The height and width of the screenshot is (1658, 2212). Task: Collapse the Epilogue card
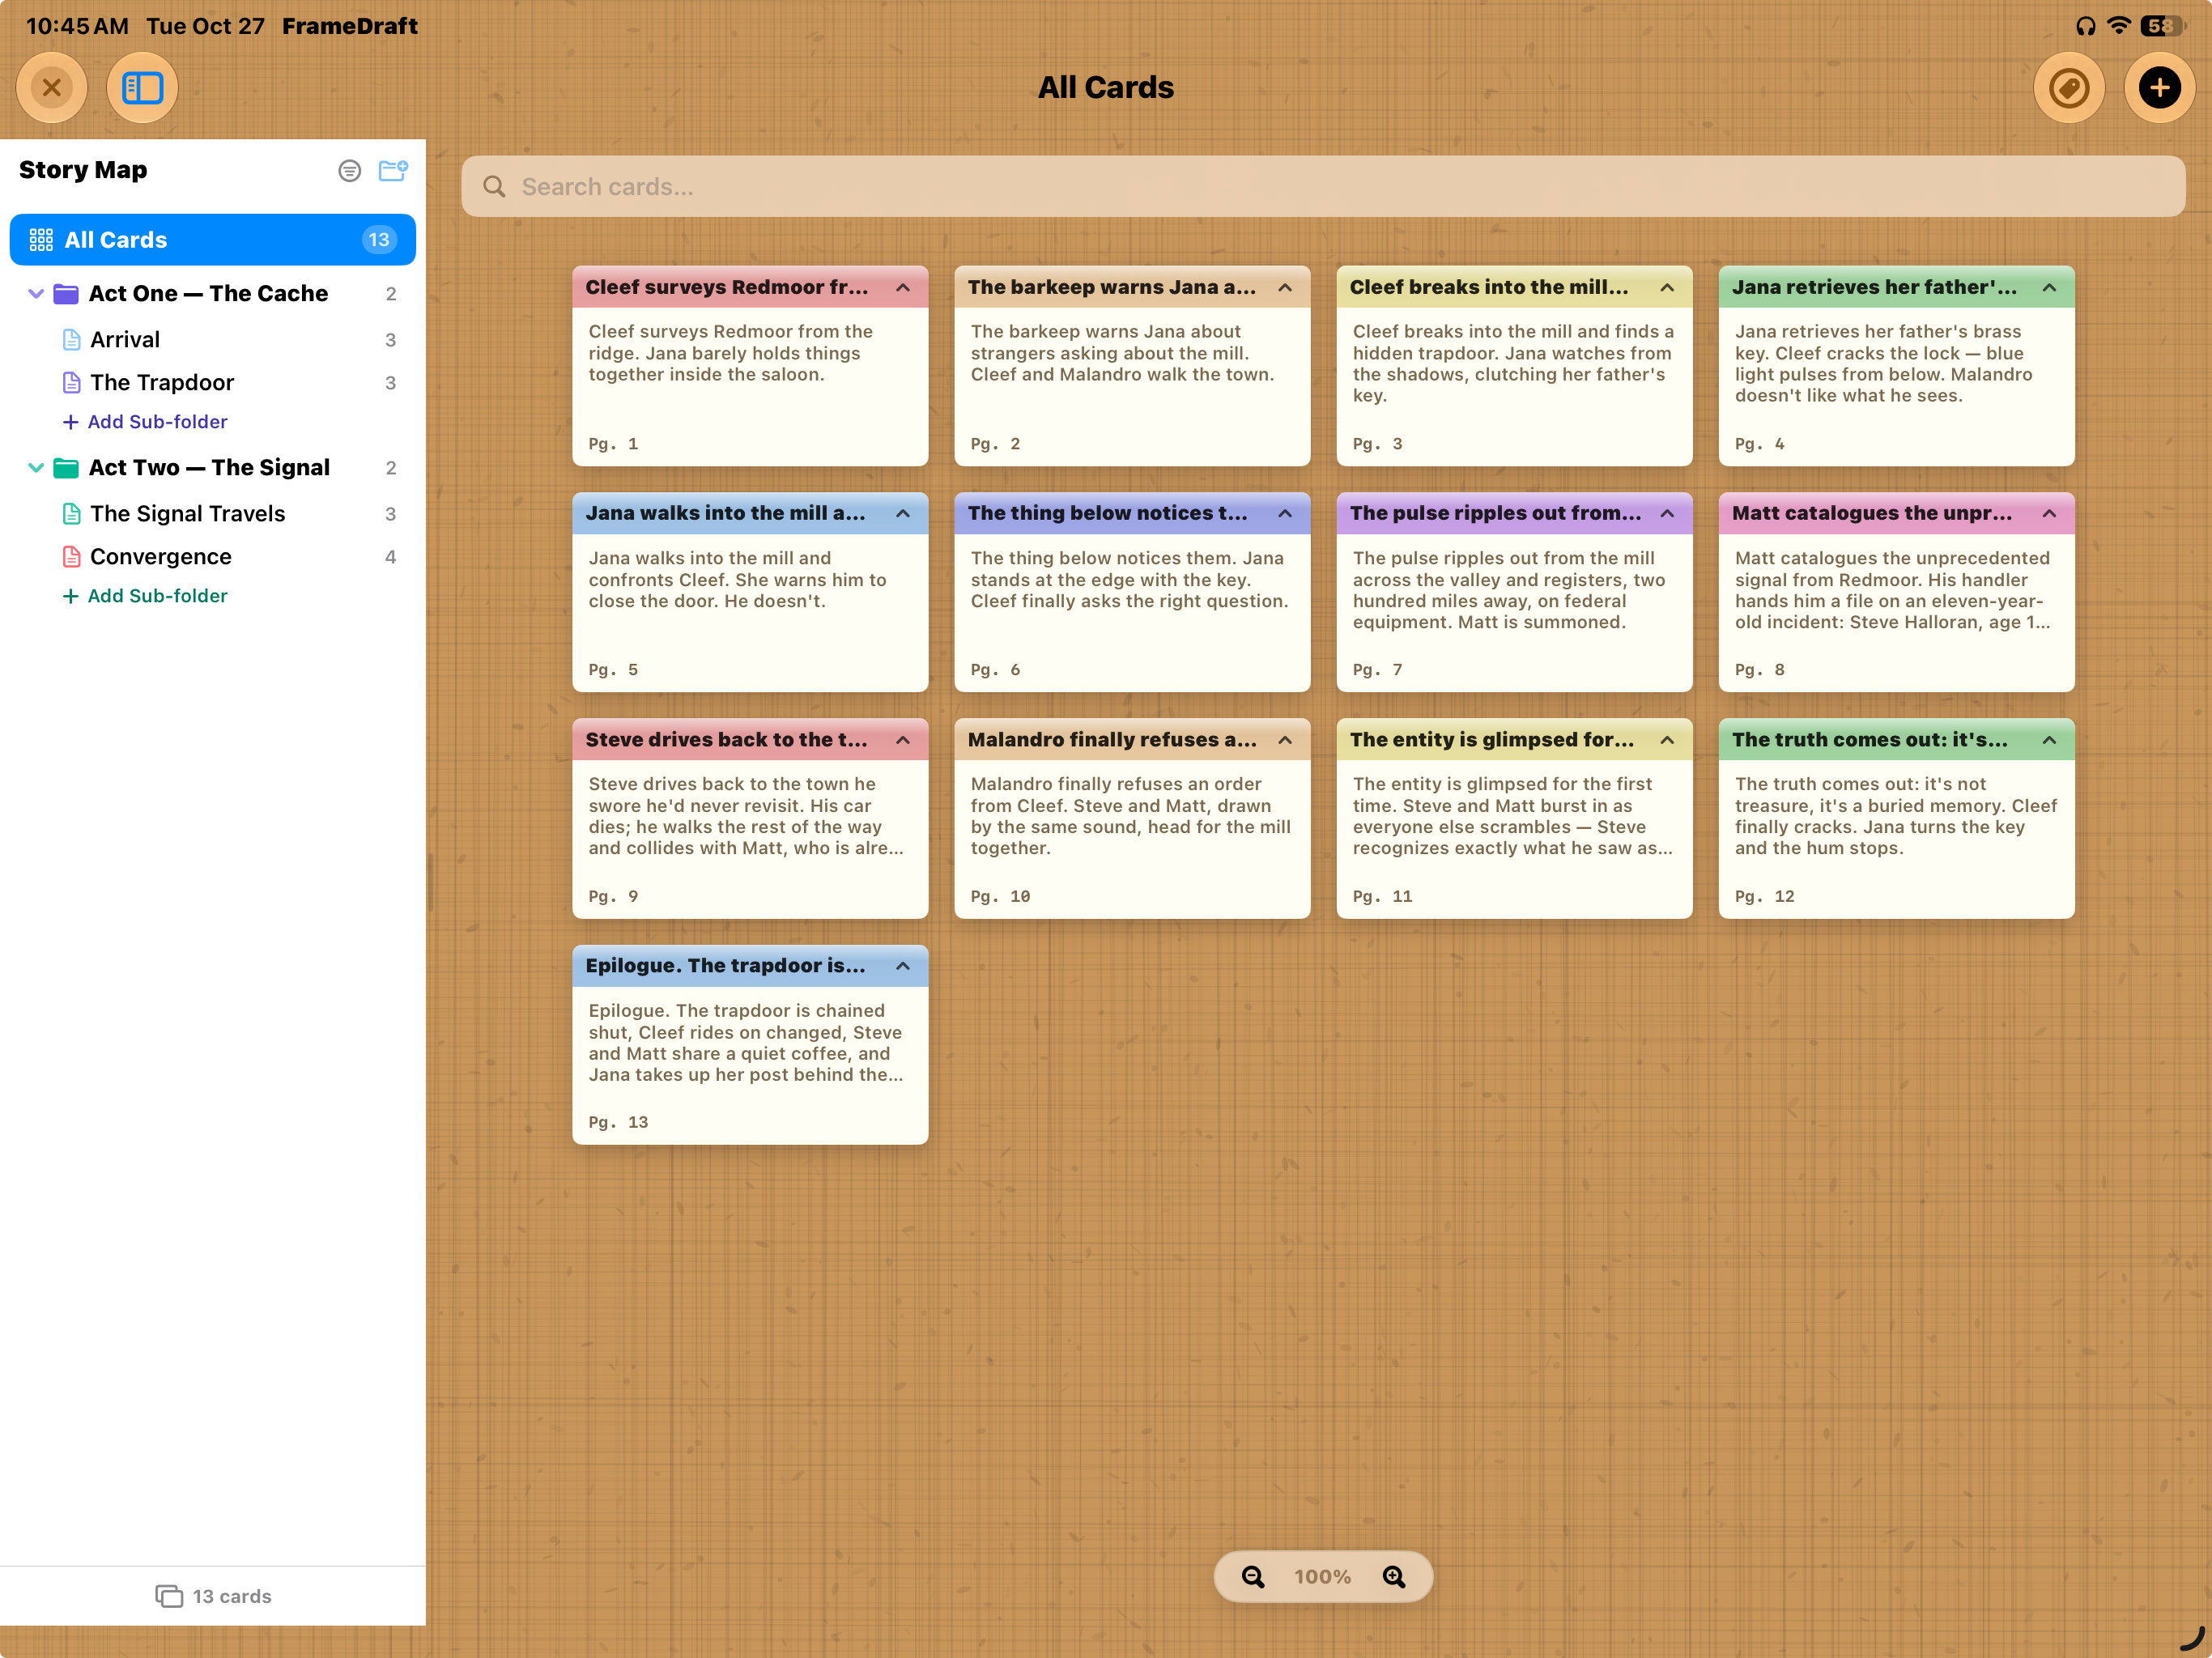903,966
